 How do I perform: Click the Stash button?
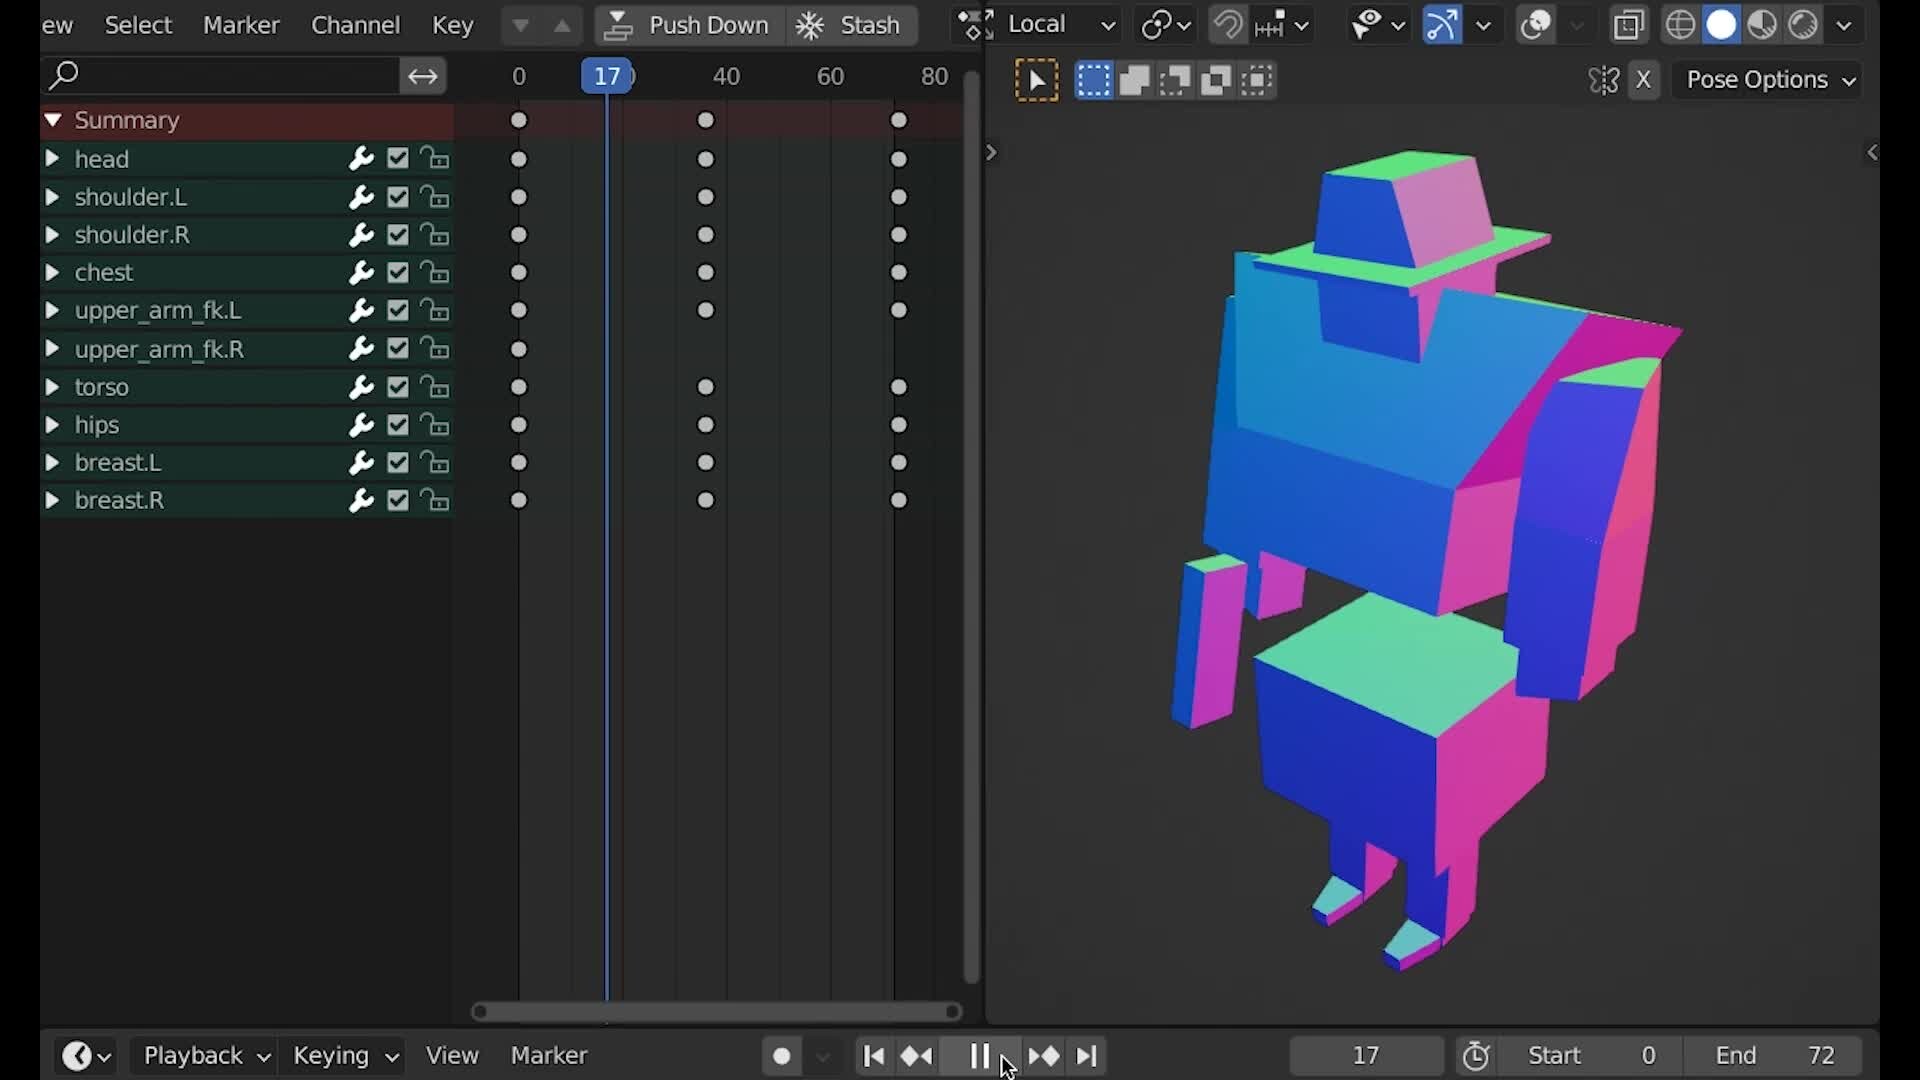coord(851,25)
